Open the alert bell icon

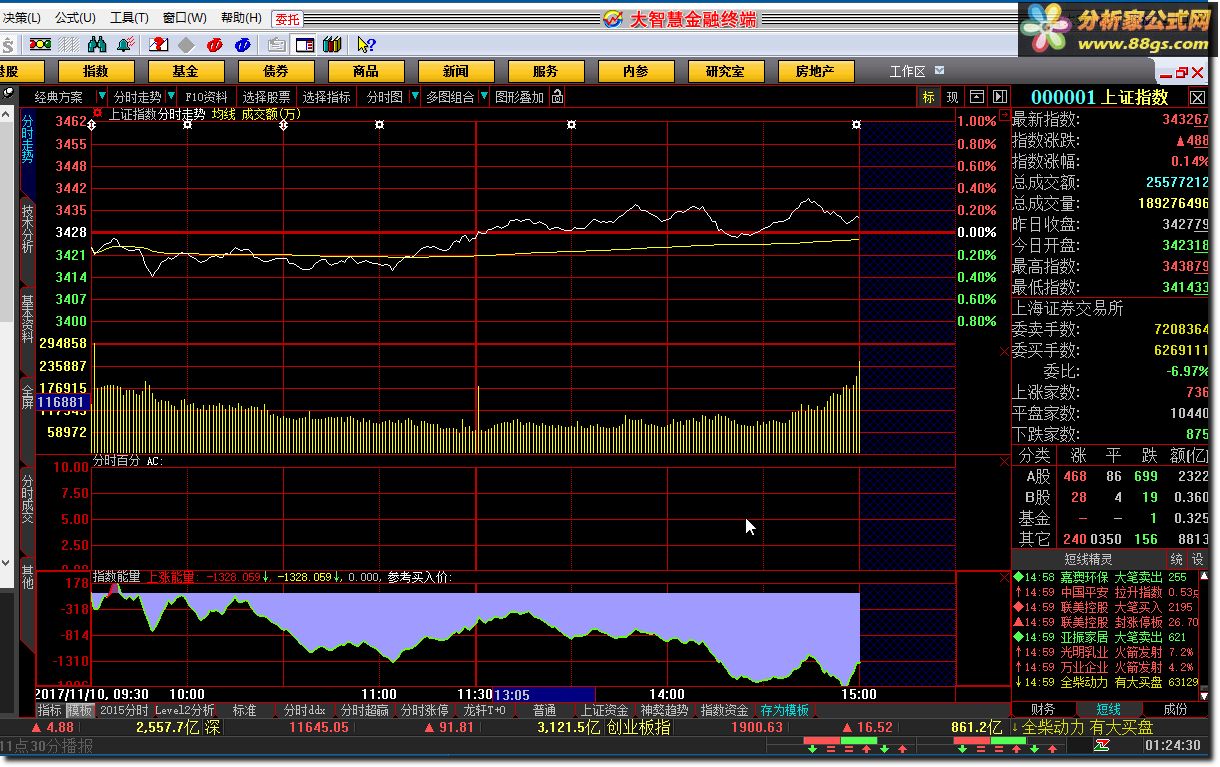pos(126,44)
